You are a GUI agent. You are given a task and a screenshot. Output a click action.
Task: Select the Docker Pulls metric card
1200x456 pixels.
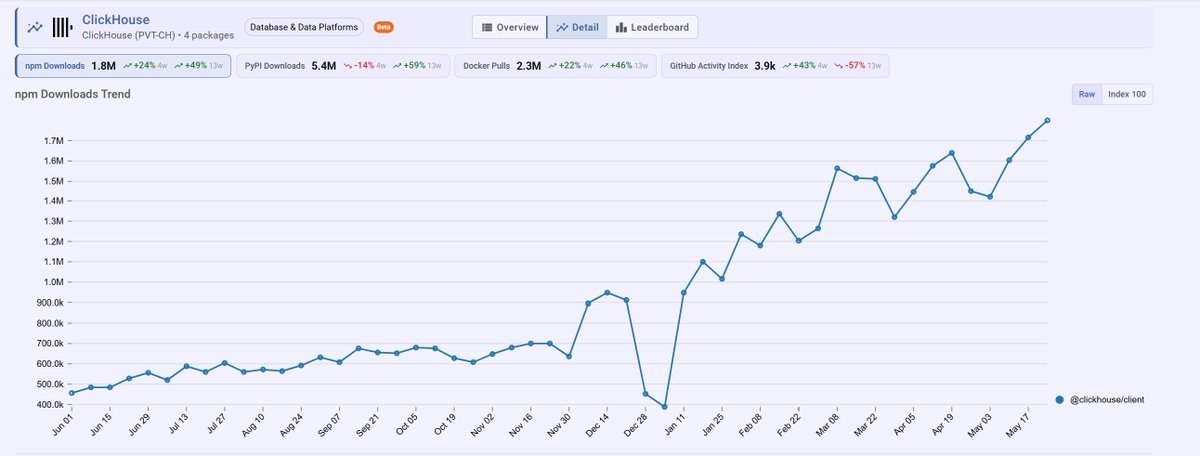tap(553, 66)
